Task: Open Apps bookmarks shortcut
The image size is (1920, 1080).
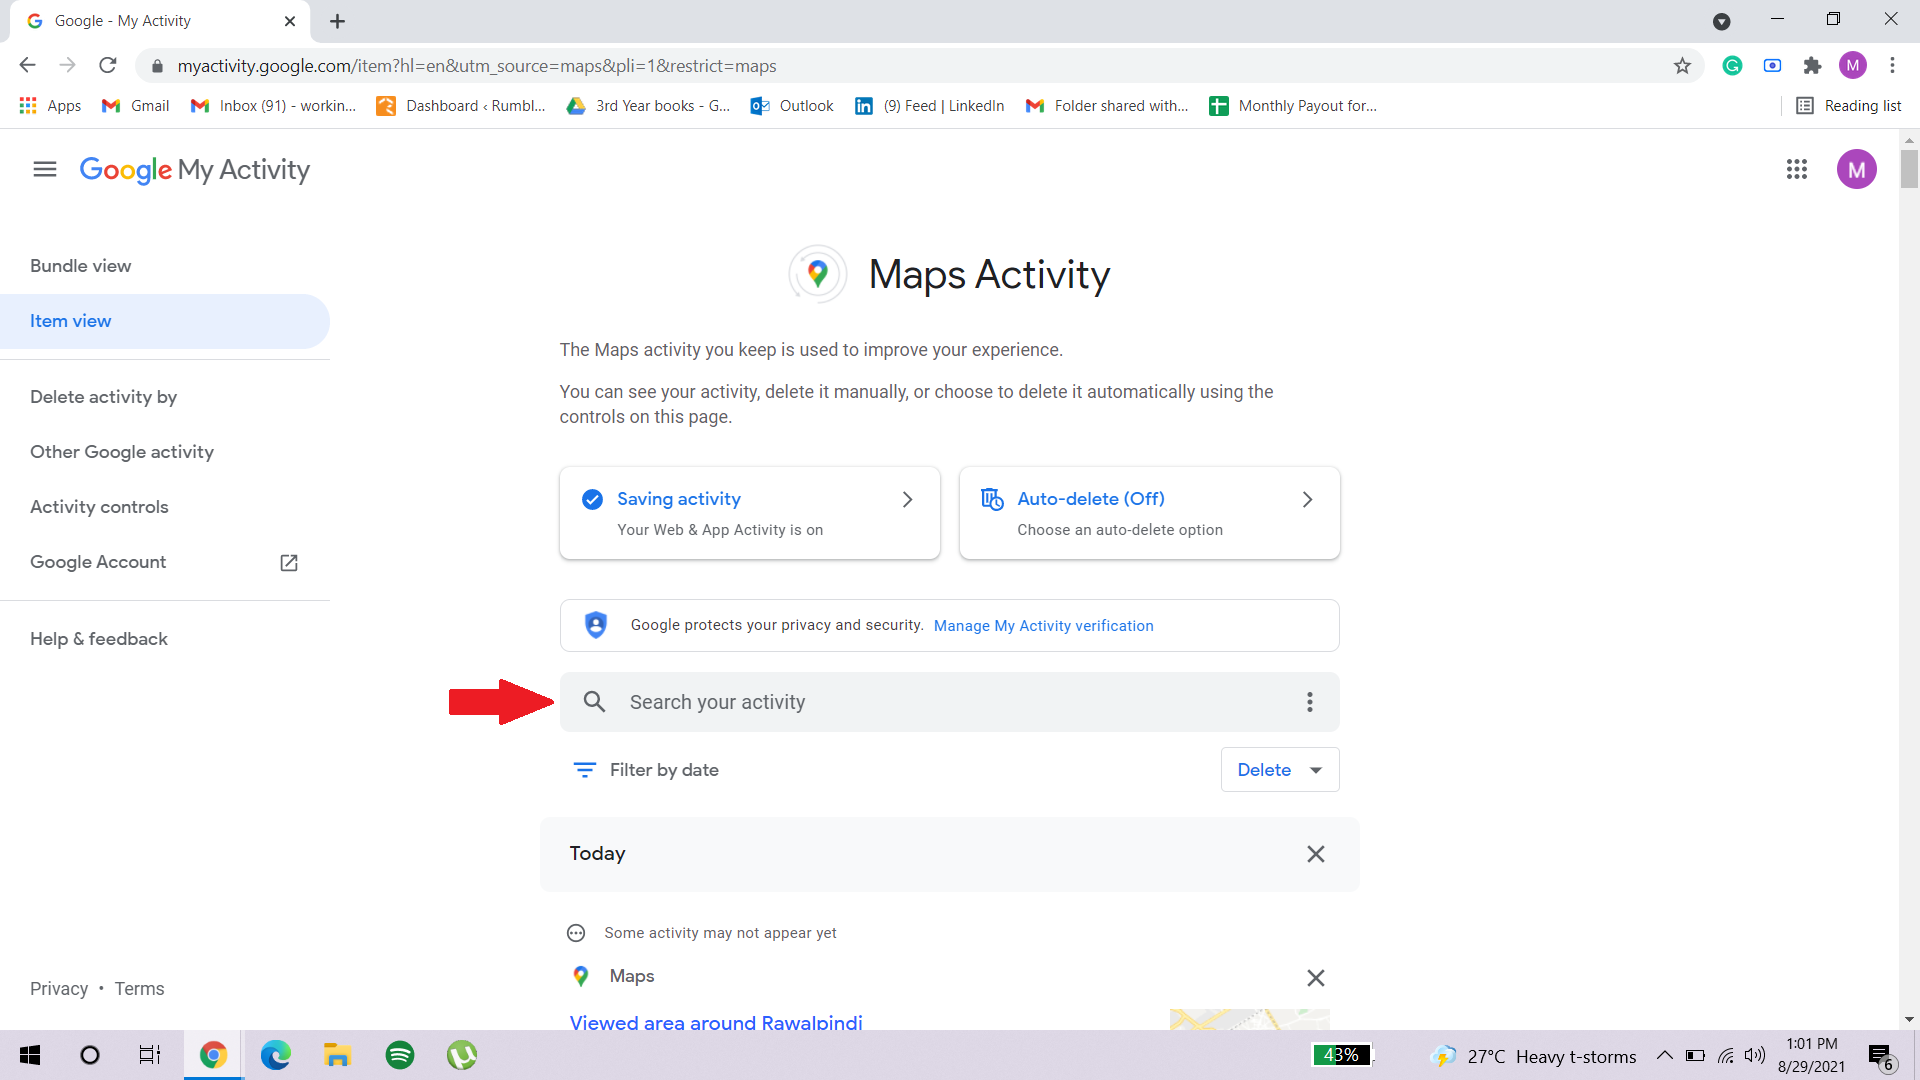Action: [50, 106]
